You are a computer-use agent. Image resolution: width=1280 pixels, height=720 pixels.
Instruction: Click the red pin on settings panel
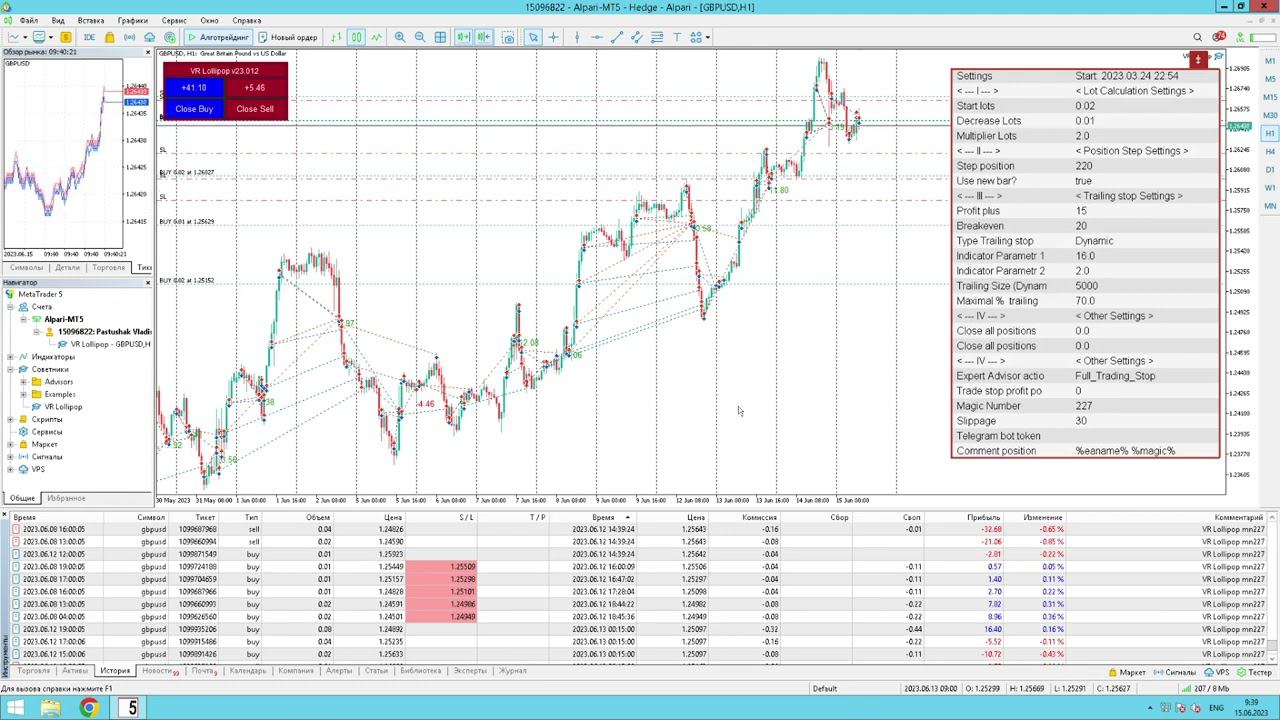click(1198, 60)
